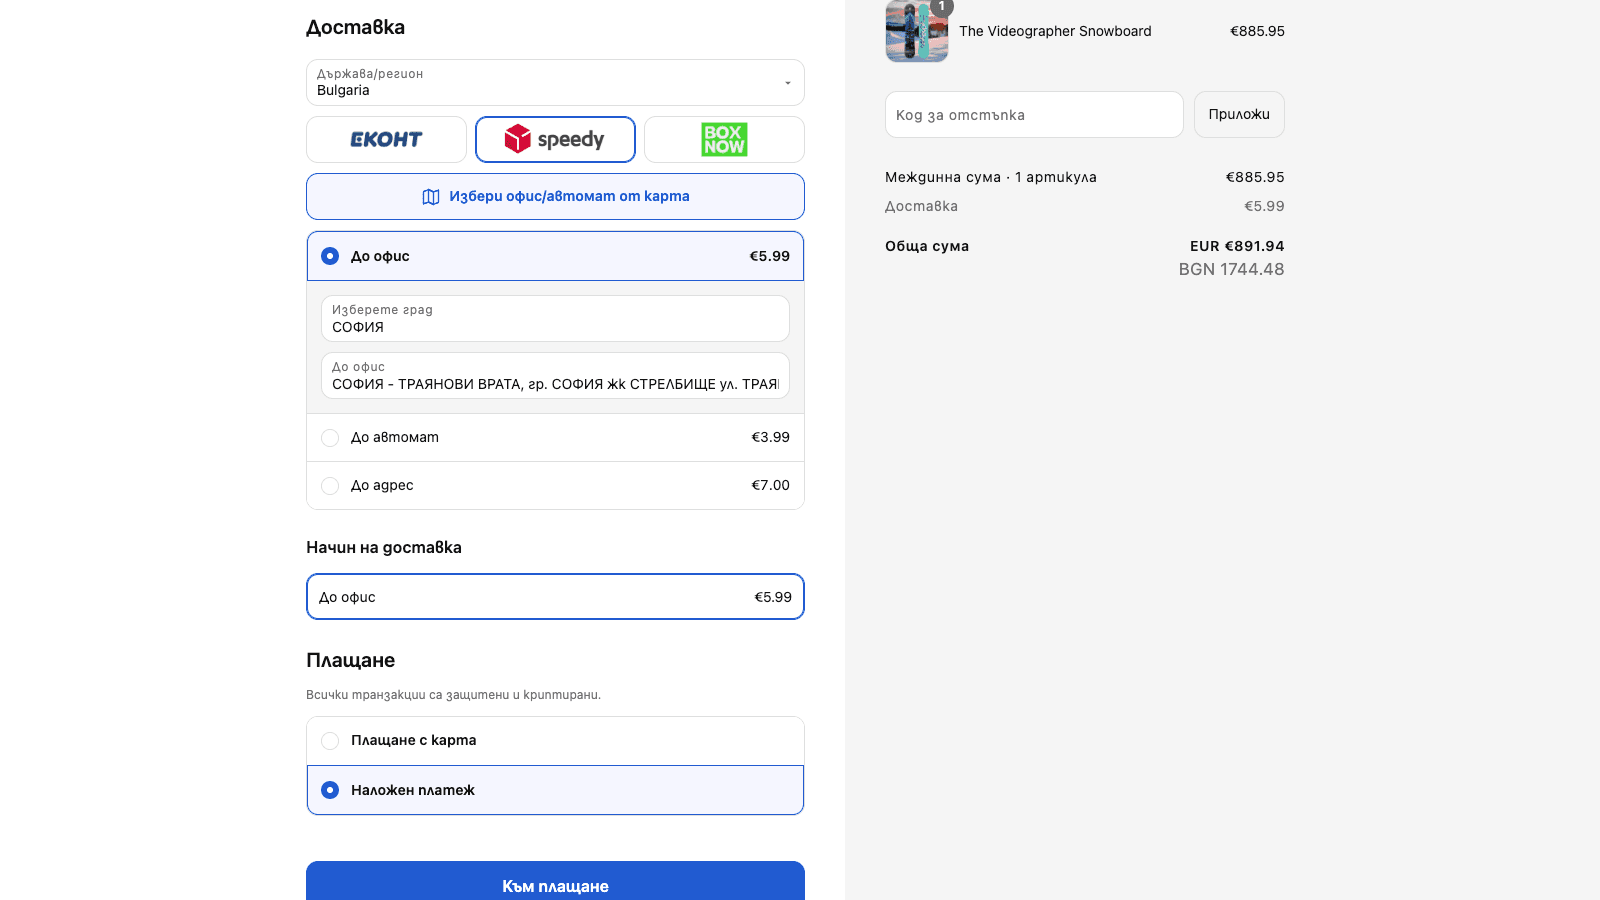The width and height of the screenshot is (1600, 900).
Task: Click the map icon beside office picker
Action: 431,197
